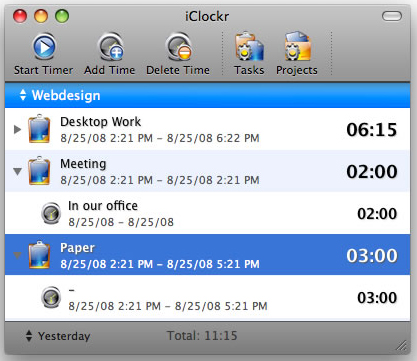
Task: Collapse the Paper task row
Action: coord(17,255)
